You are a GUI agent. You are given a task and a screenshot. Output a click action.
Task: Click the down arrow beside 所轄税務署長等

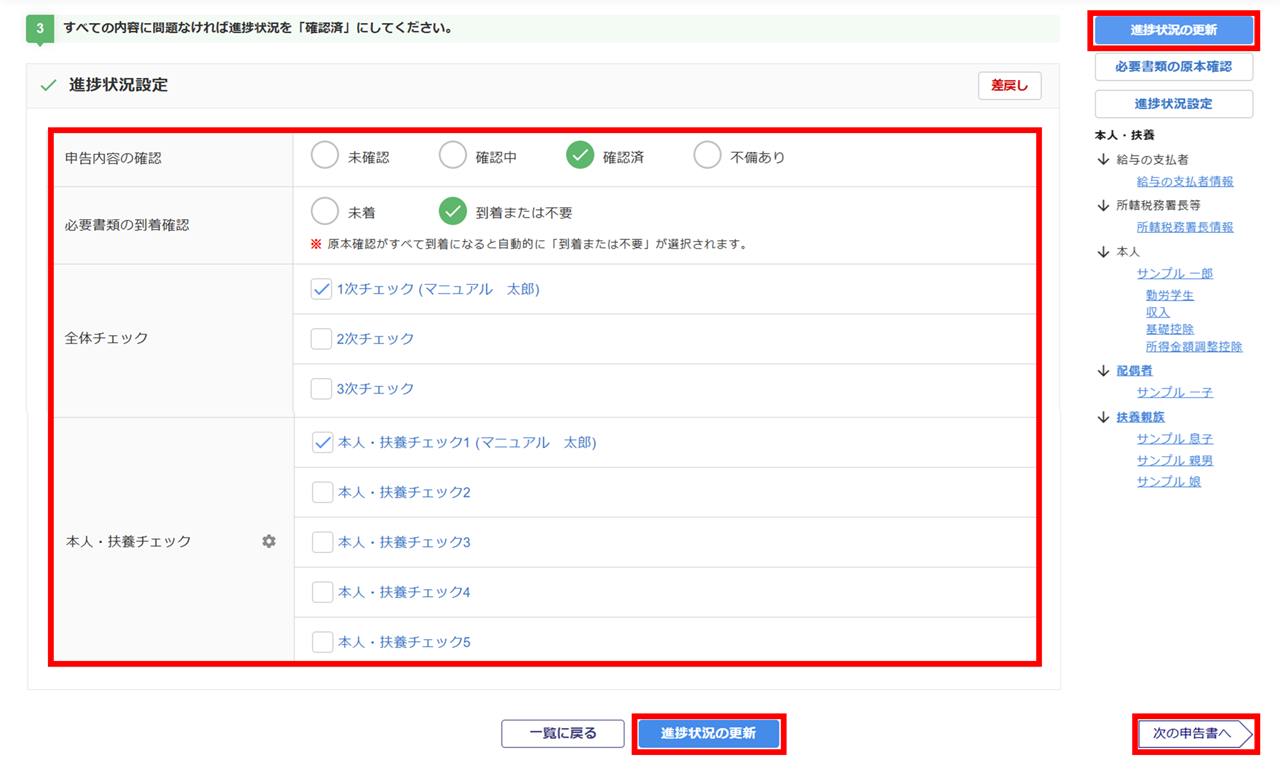coord(1103,205)
